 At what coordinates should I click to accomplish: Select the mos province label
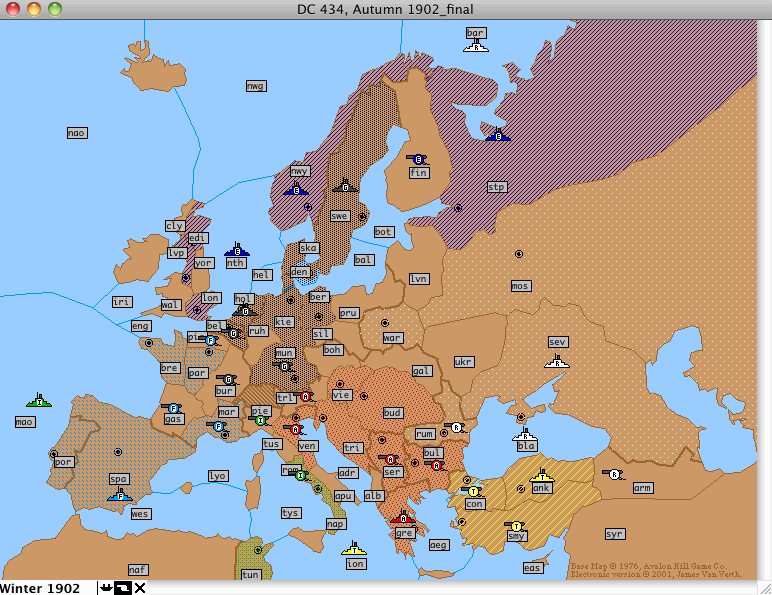520,286
